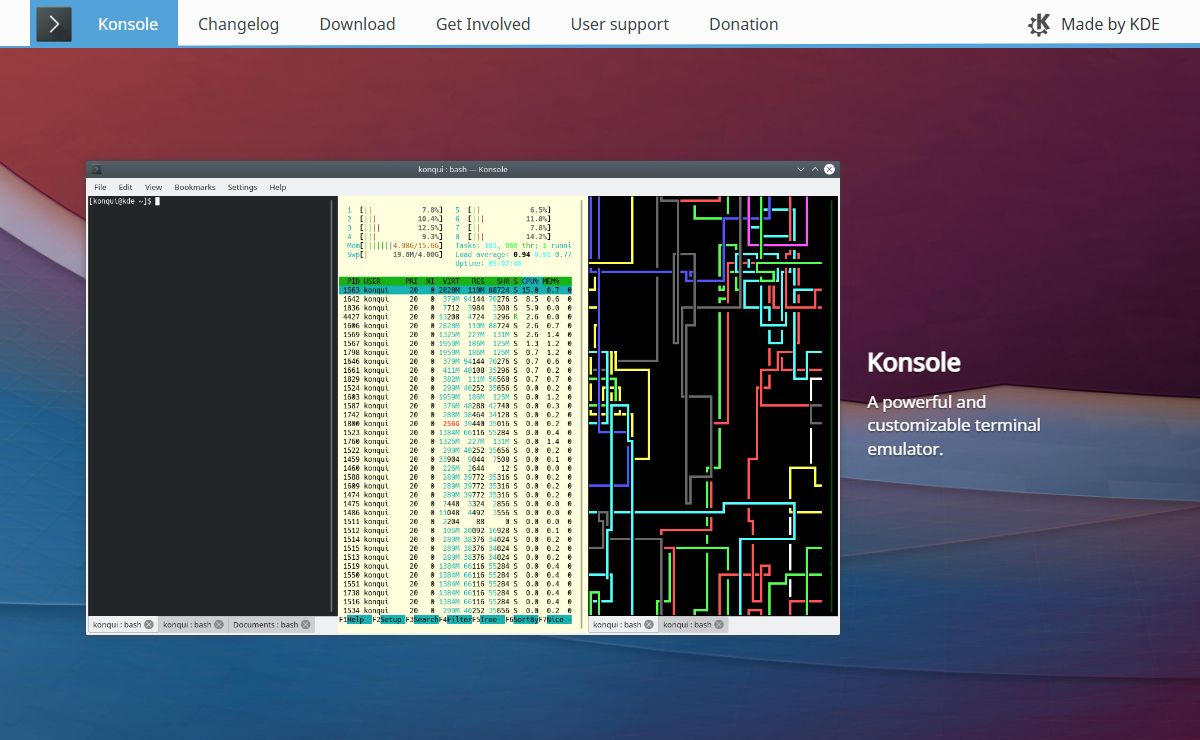Click the KDE gear logo icon
The height and width of the screenshot is (740, 1200).
pyautogui.click(x=1040, y=24)
